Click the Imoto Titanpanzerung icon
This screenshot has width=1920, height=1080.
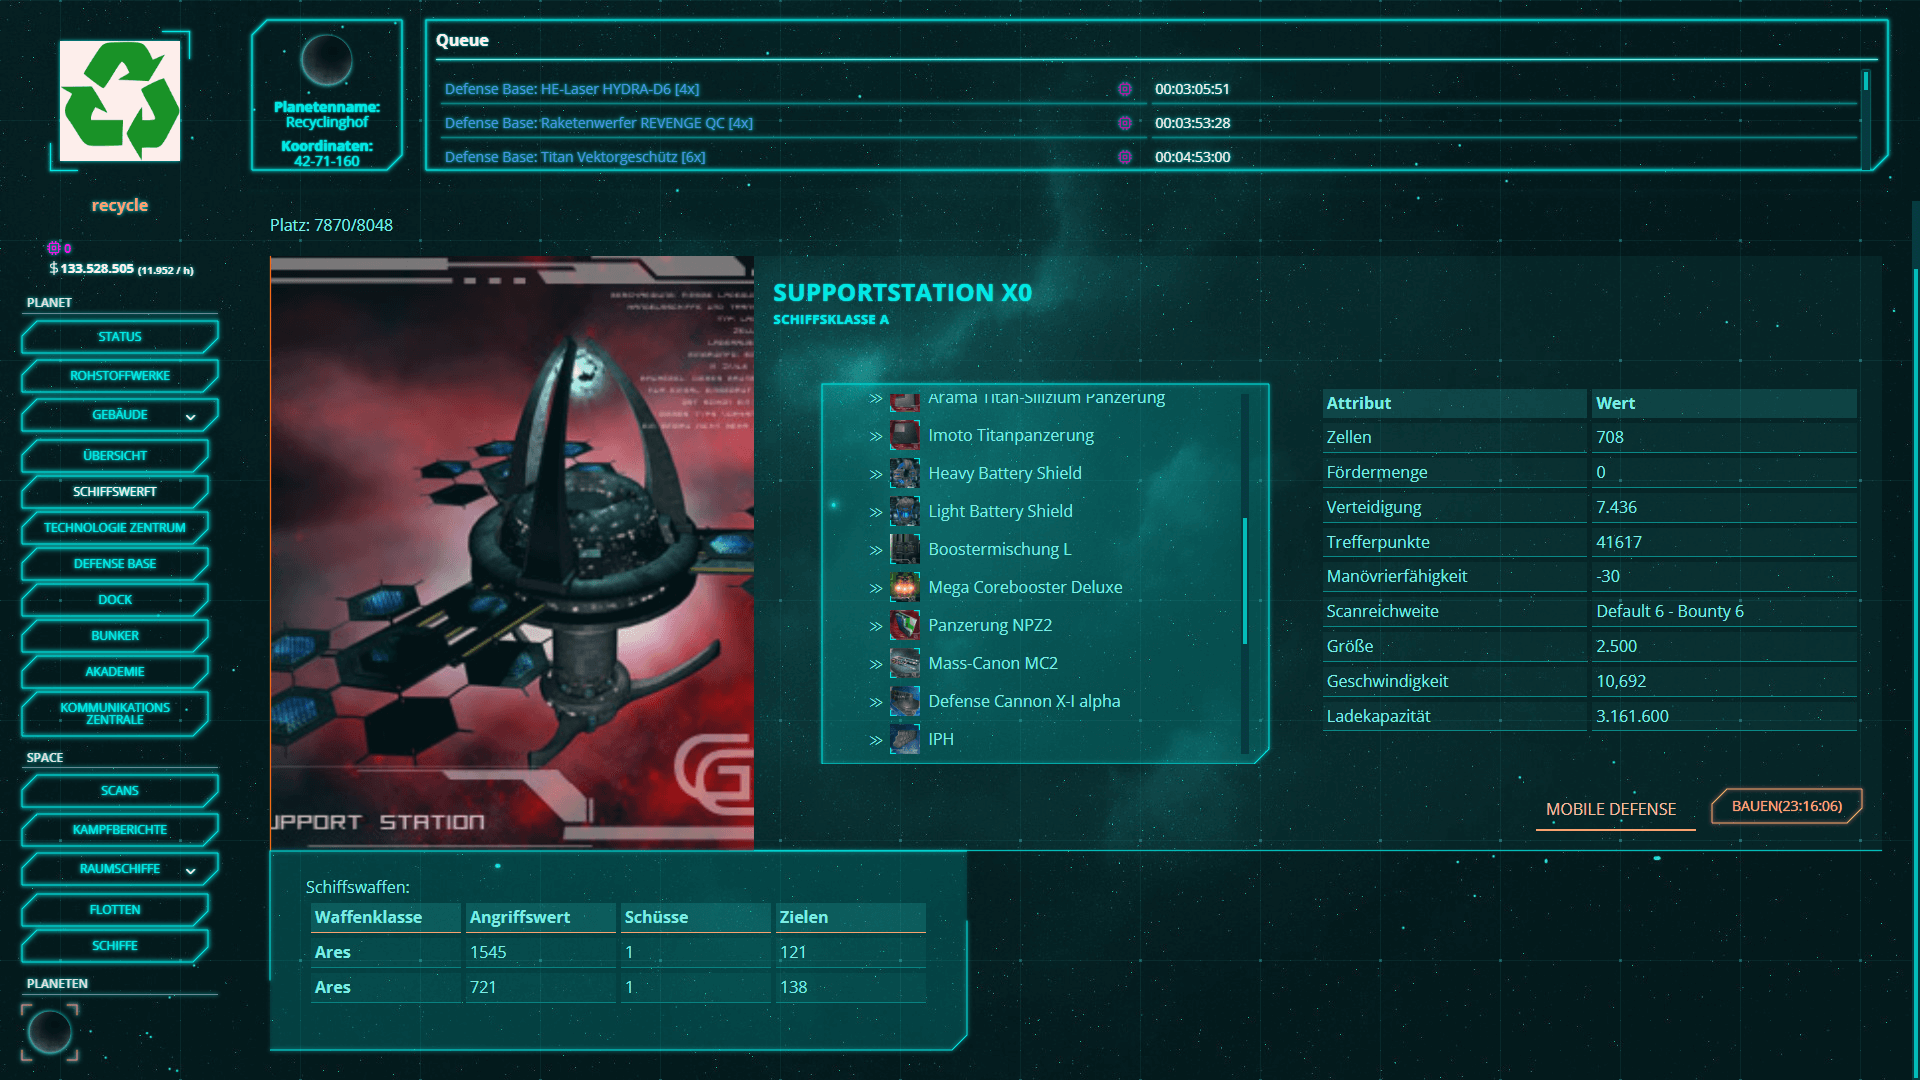pyautogui.click(x=904, y=435)
